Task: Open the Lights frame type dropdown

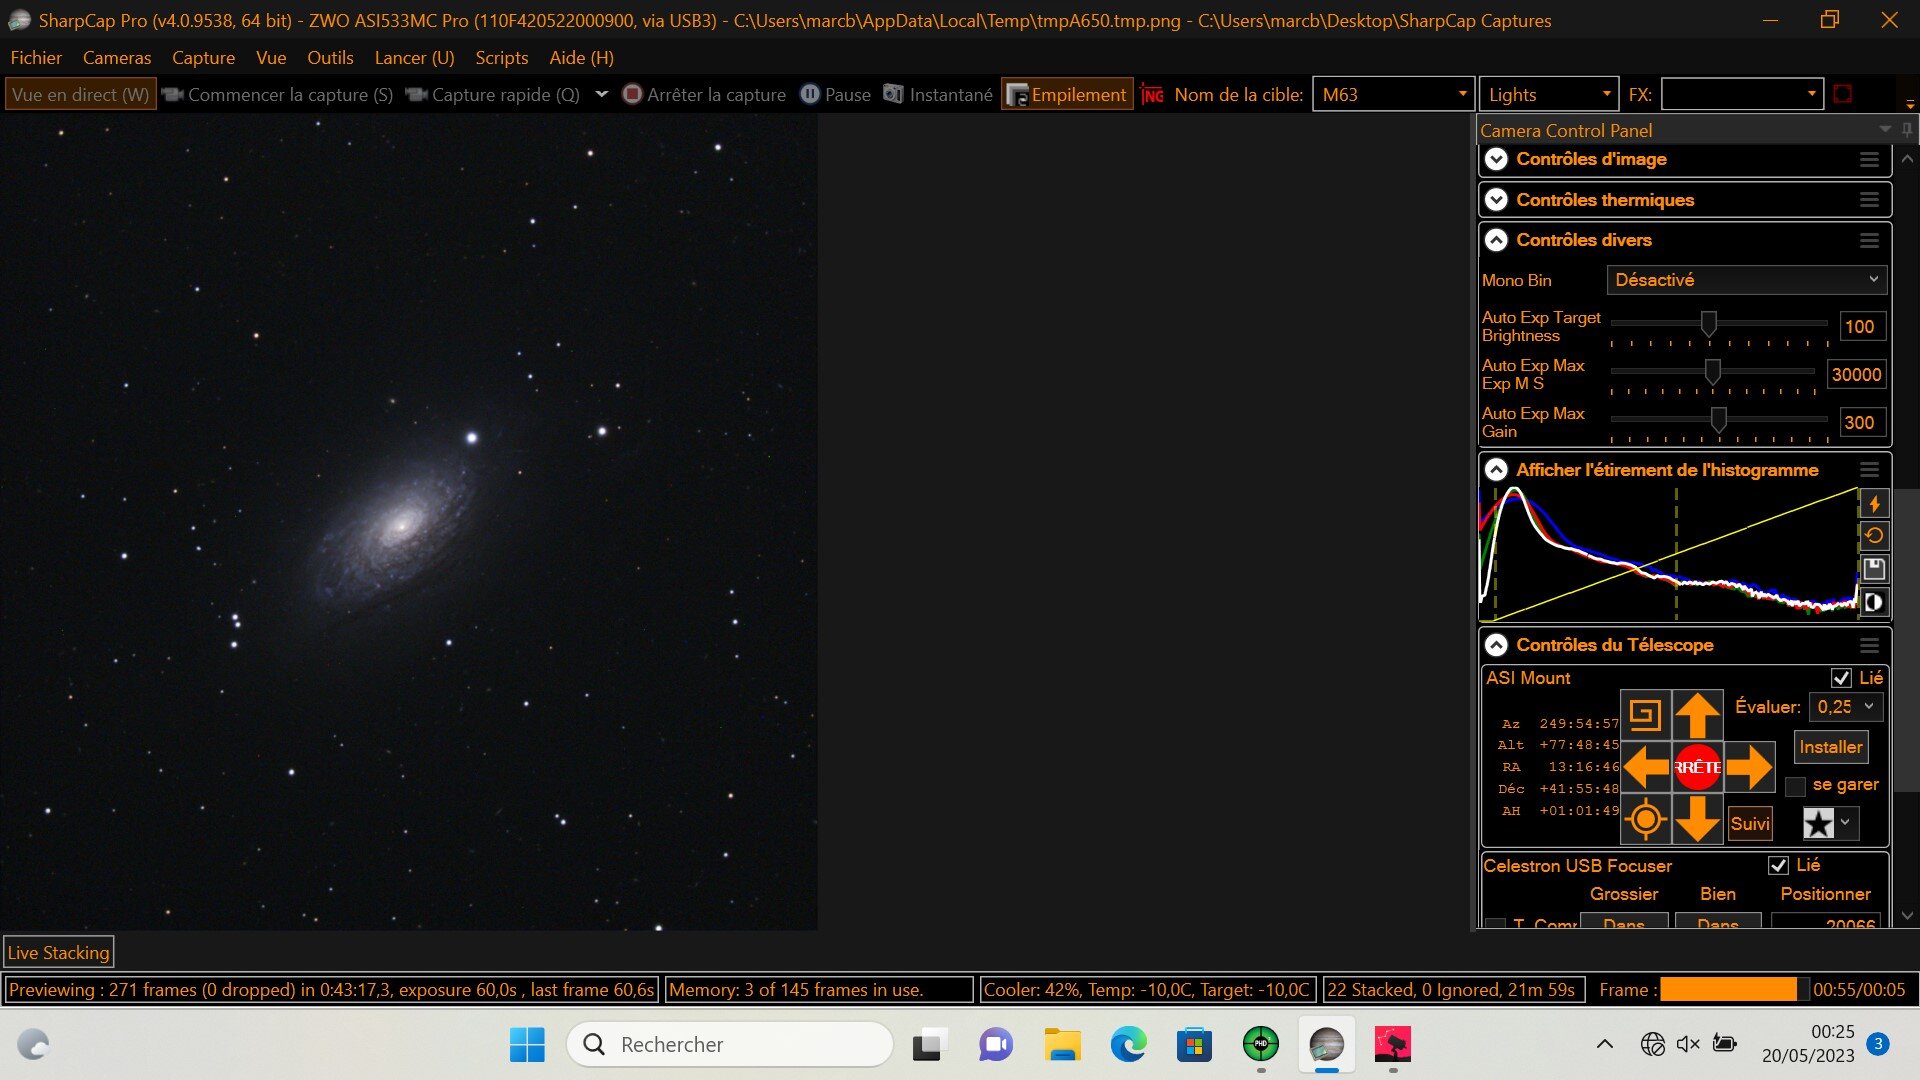Action: pyautogui.click(x=1548, y=94)
